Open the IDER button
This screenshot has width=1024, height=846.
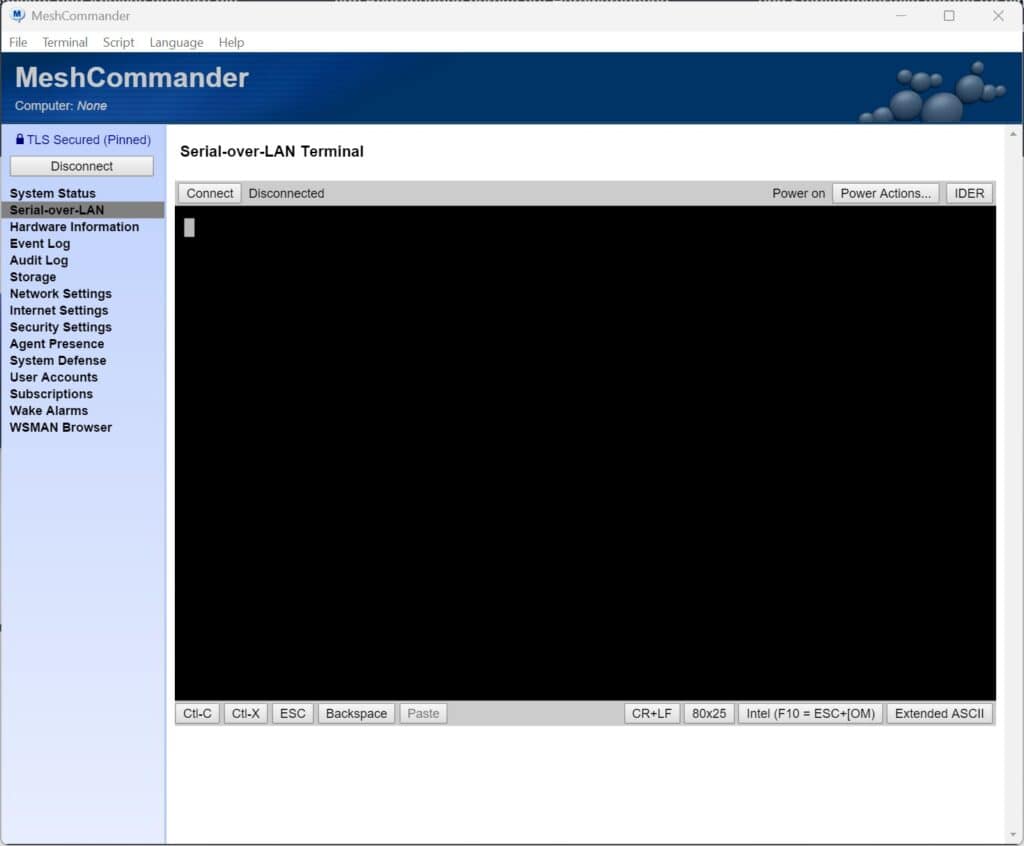pyautogui.click(x=969, y=193)
